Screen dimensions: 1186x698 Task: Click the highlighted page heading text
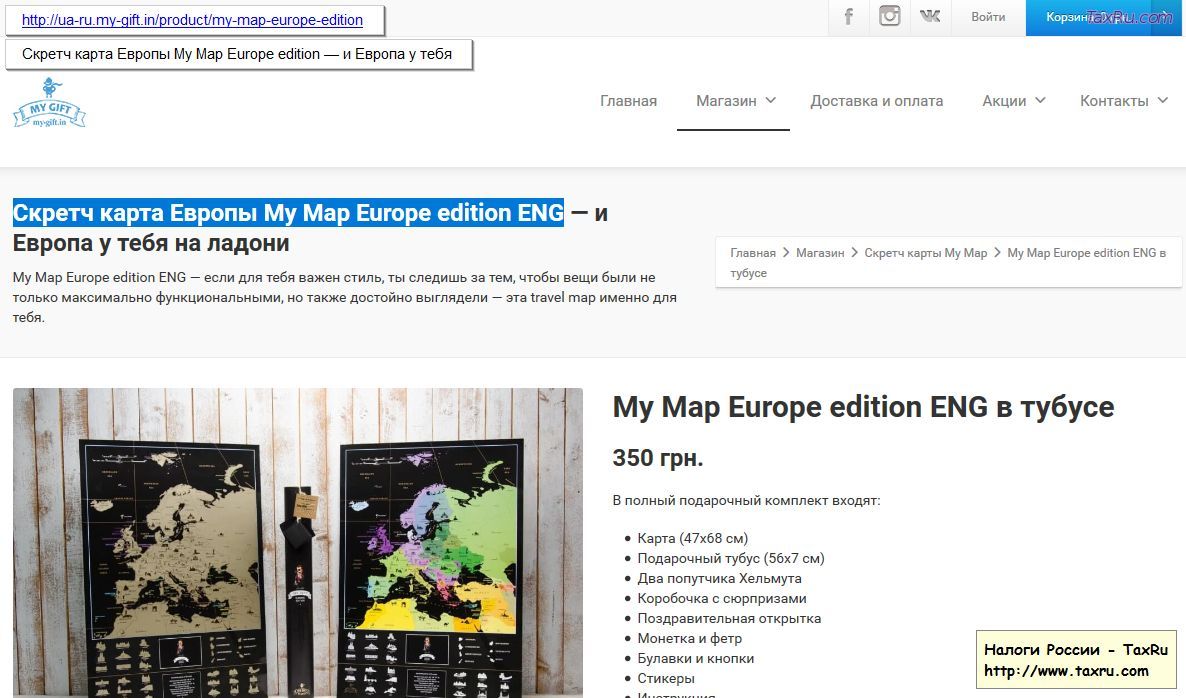tap(288, 213)
